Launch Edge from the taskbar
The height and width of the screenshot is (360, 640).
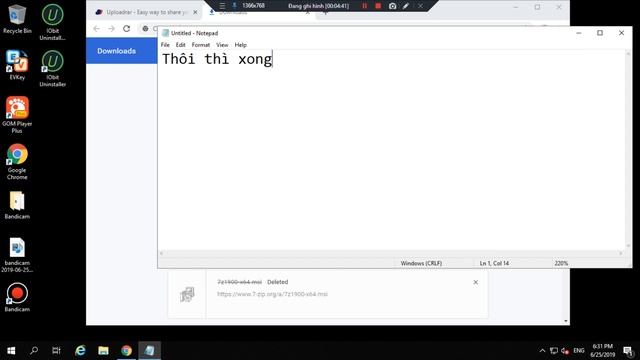click(80, 351)
